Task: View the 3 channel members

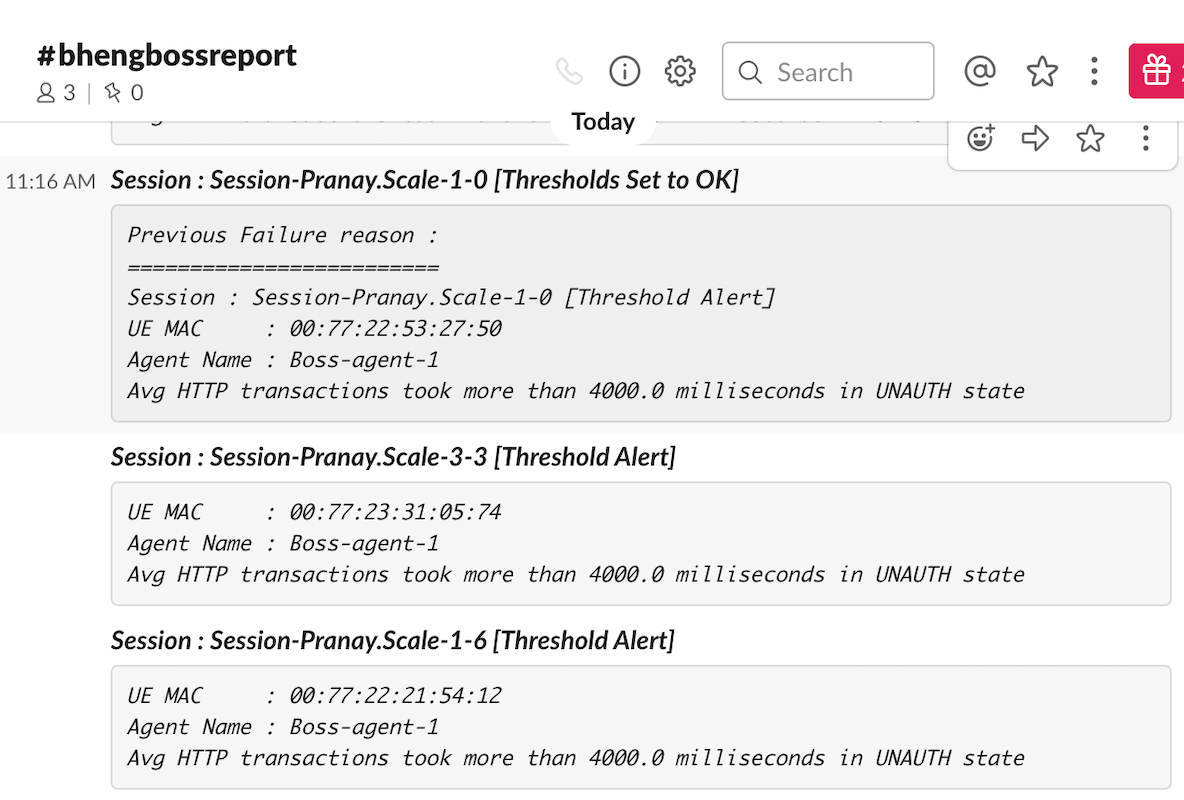Action: 56,93
